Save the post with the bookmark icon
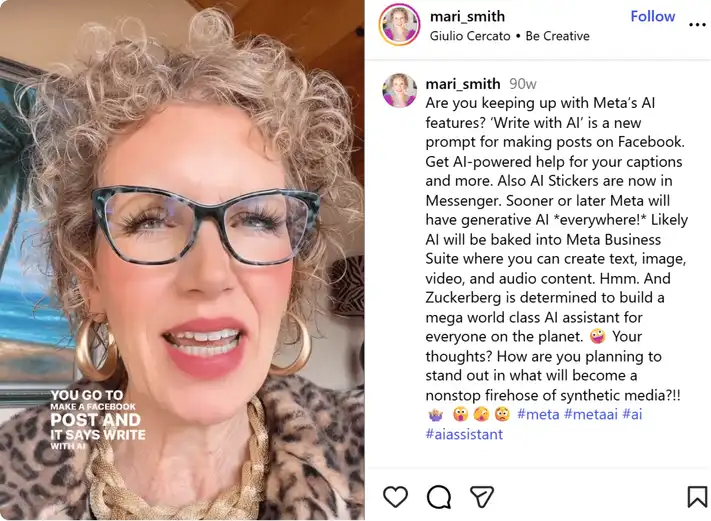 tap(697, 497)
